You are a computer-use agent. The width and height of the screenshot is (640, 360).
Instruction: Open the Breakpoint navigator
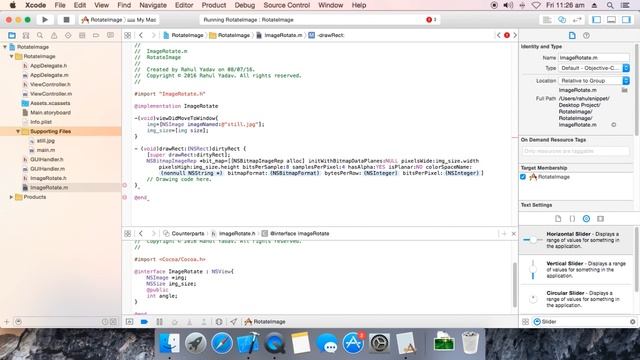(x=96, y=36)
